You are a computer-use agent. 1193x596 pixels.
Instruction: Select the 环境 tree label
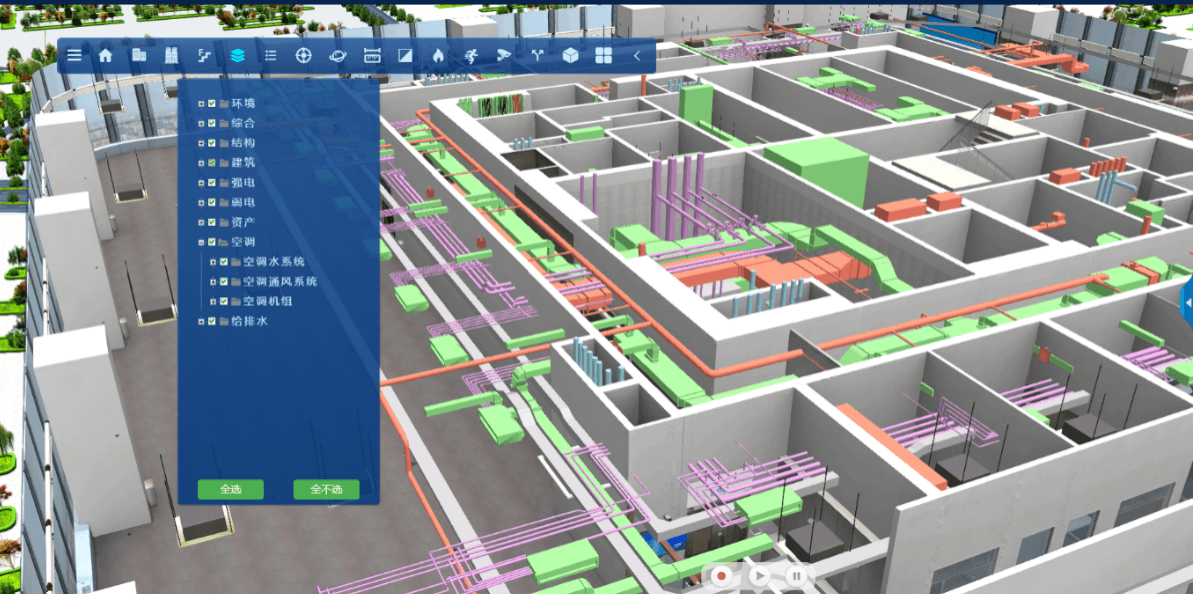click(x=243, y=104)
